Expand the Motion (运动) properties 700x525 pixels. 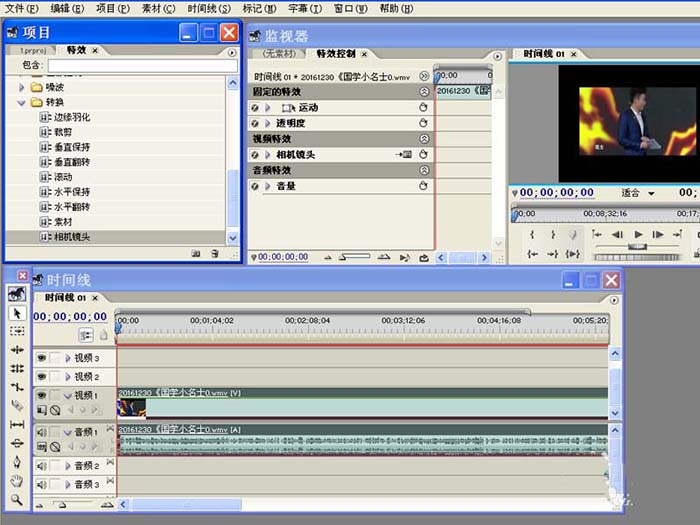[267, 108]
